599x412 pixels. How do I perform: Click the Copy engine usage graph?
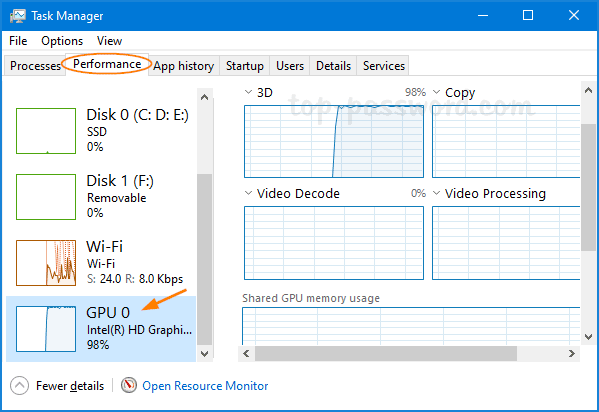click(506, 141)
